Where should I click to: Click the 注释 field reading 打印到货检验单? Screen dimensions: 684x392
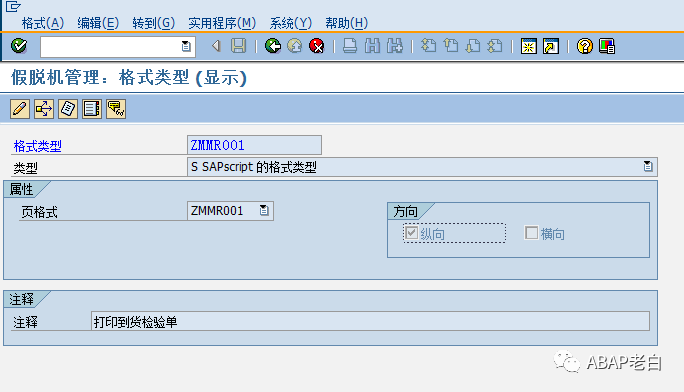370,321
